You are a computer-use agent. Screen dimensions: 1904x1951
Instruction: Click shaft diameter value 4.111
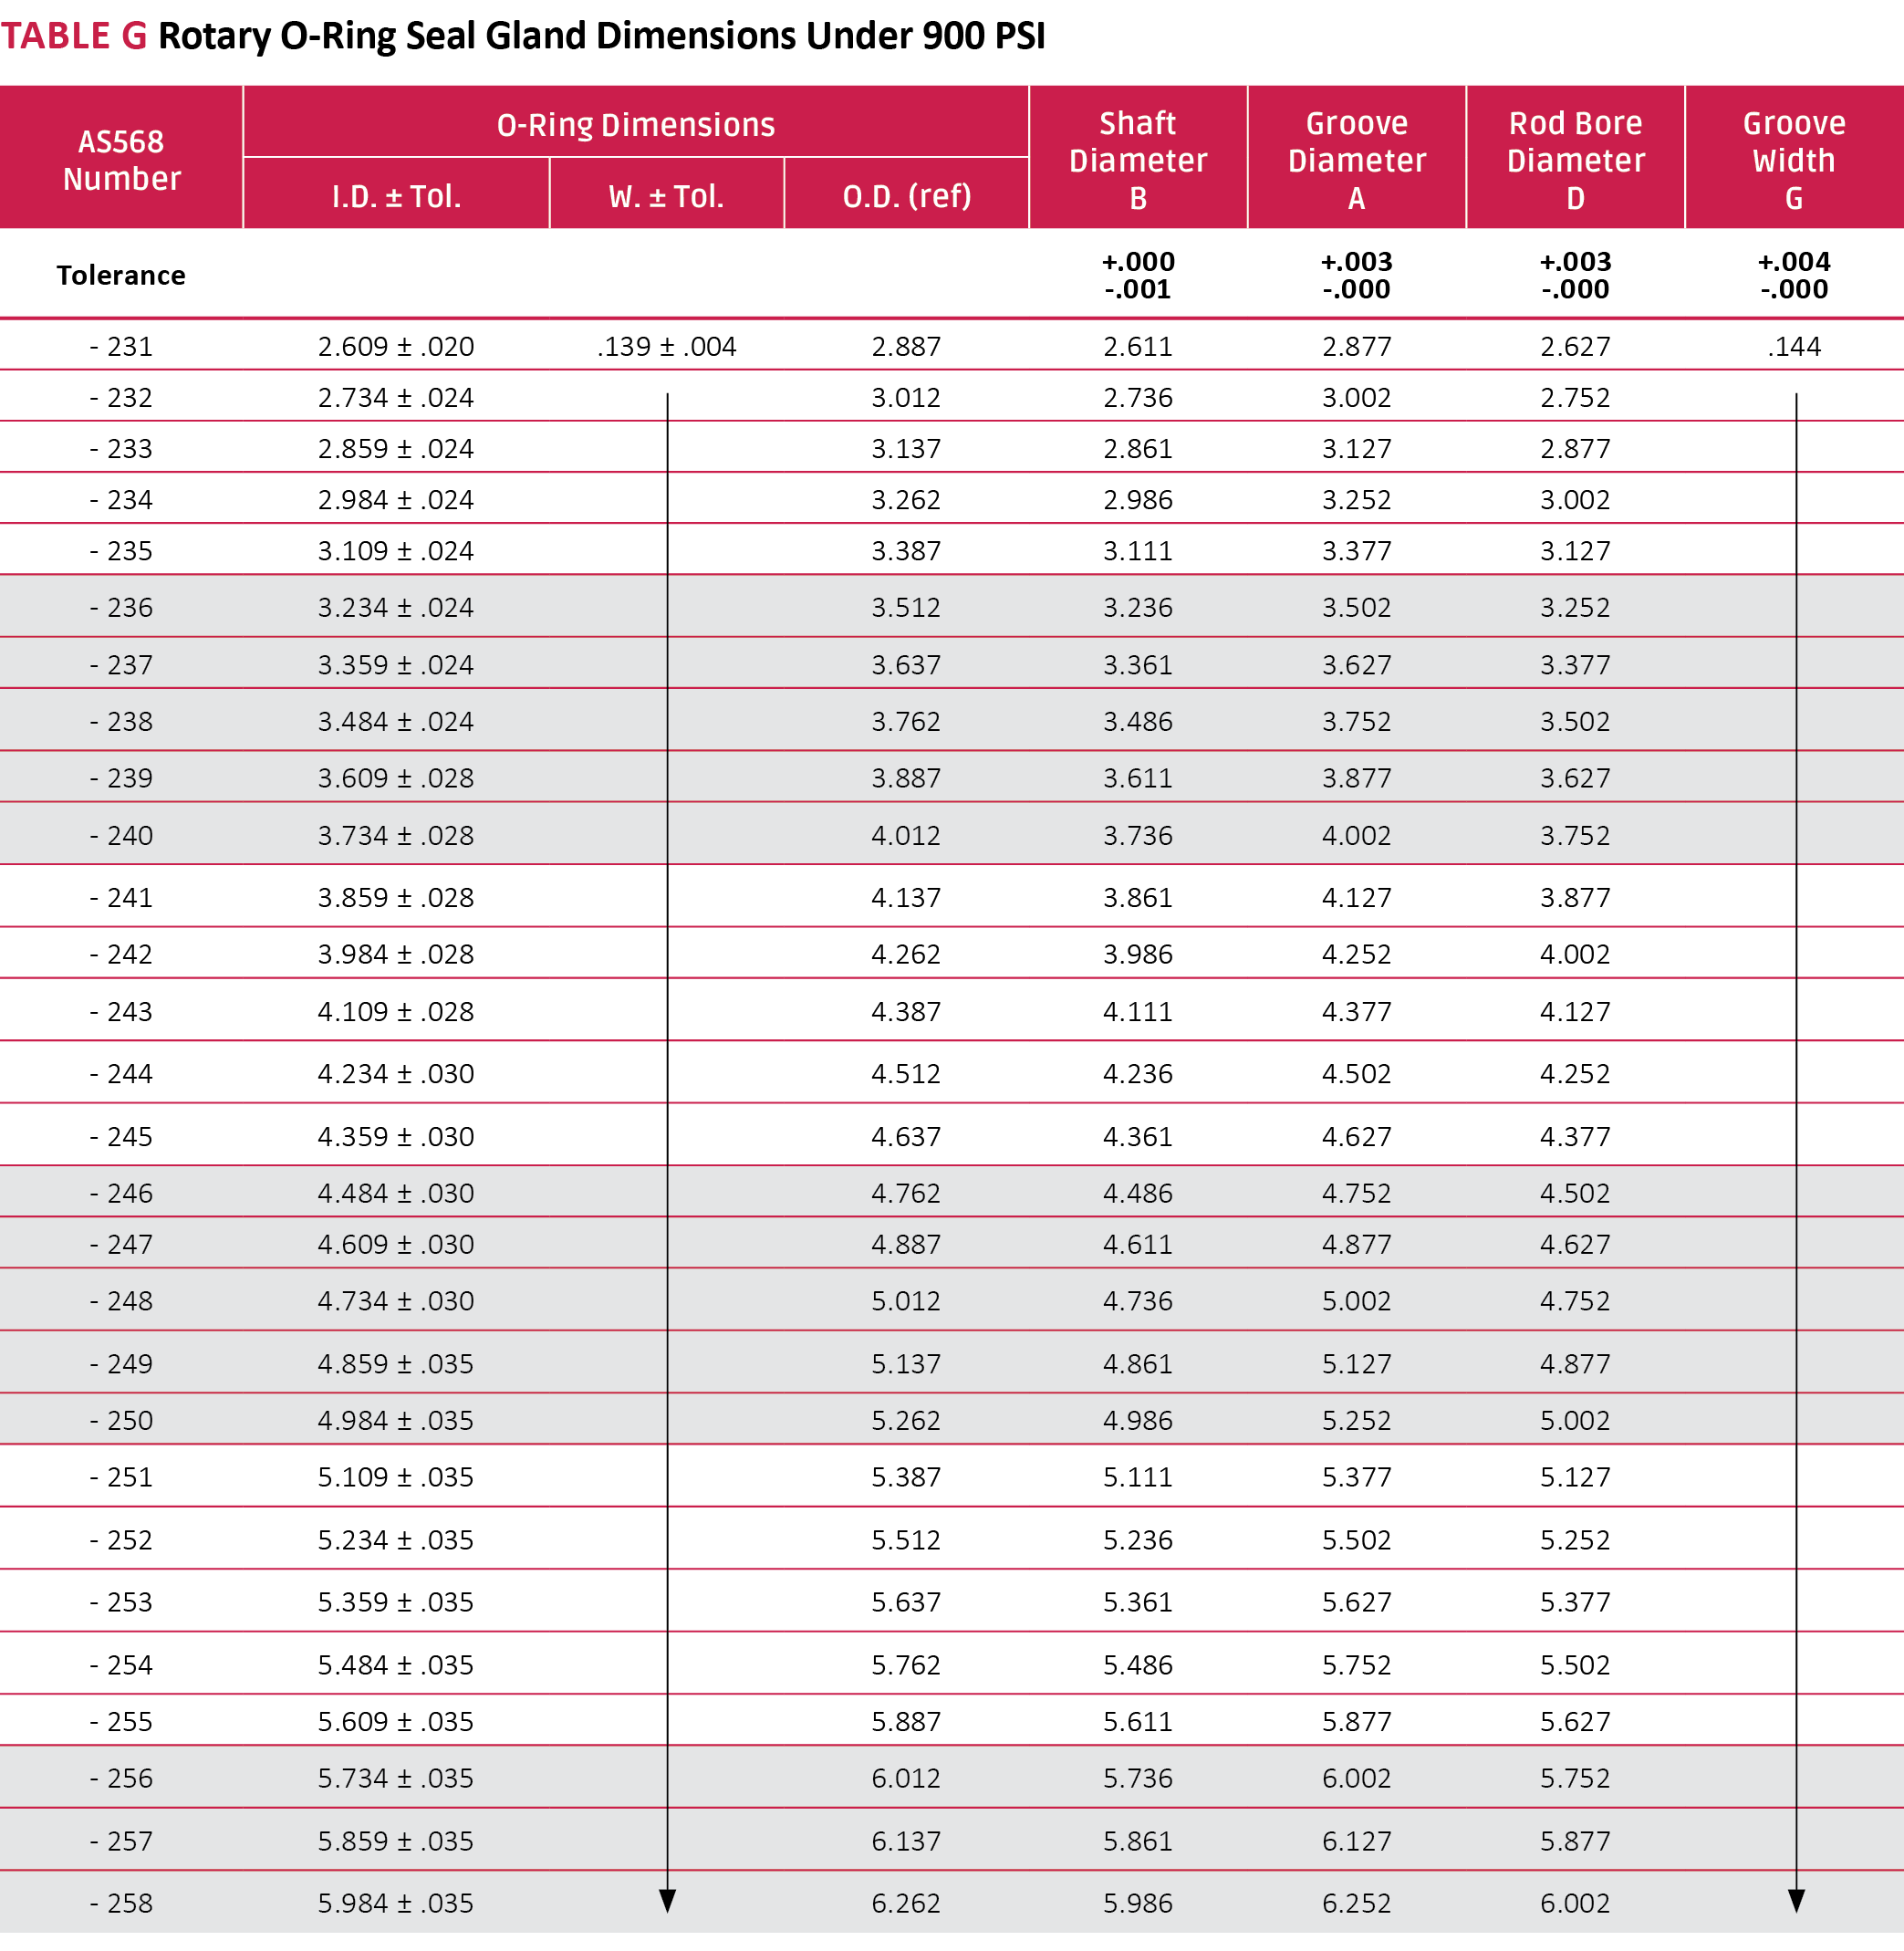point(1137,1012)
